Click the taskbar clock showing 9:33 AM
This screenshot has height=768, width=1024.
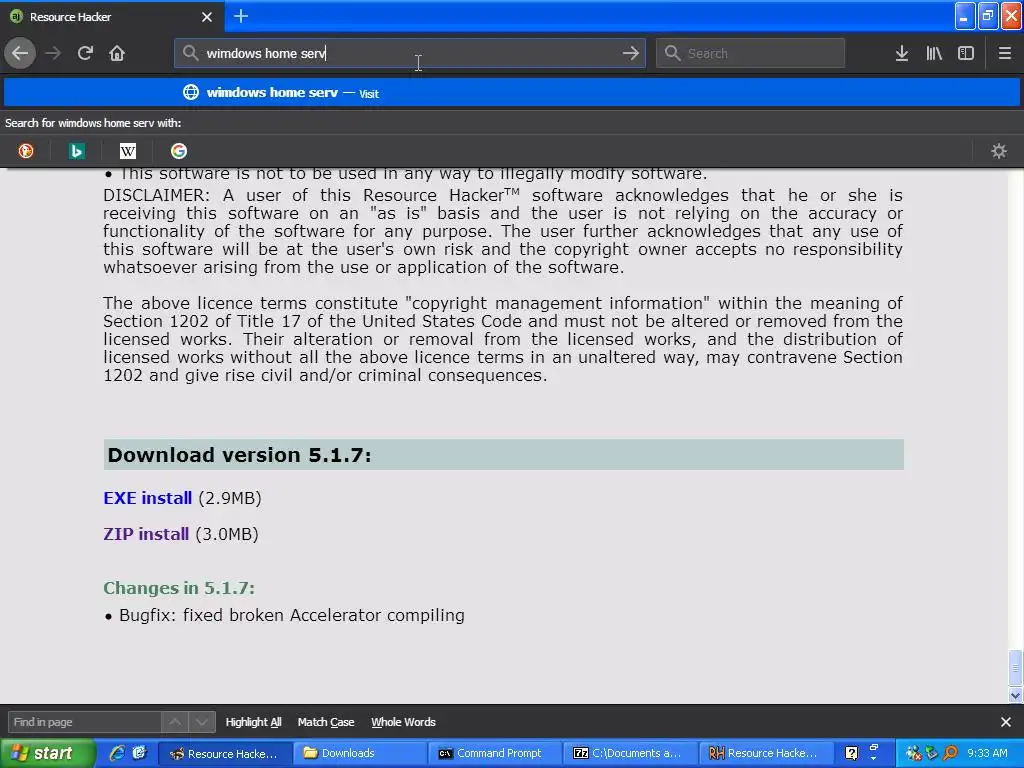tap(987, 754)
